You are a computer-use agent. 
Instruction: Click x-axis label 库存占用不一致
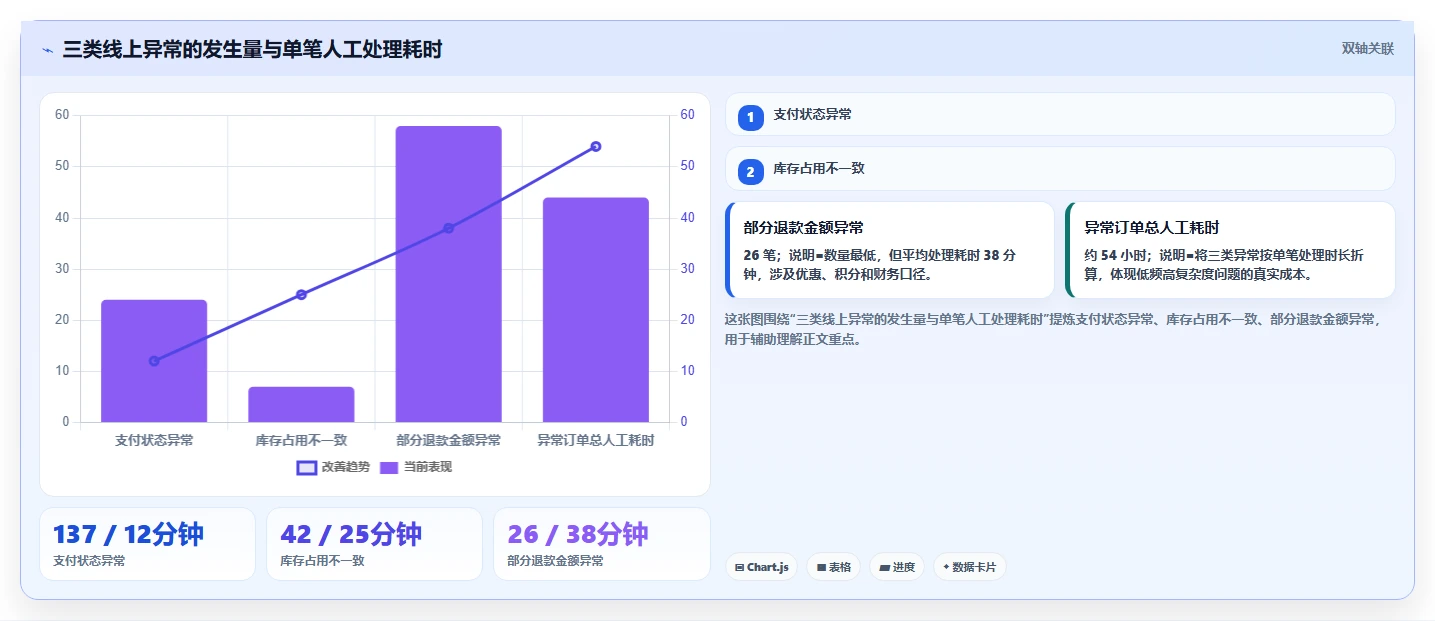coord(301,440)
